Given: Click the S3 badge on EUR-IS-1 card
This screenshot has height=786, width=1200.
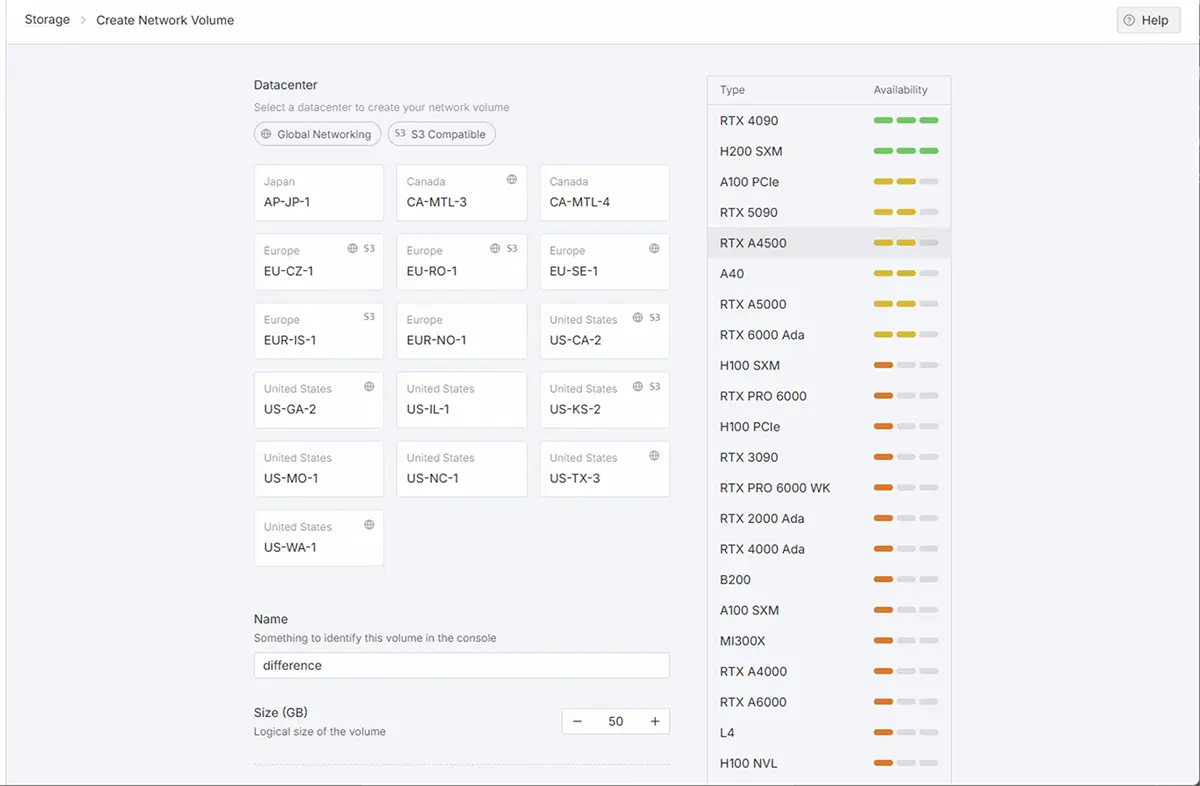Looking at the screenshot, I should (369, 317).
